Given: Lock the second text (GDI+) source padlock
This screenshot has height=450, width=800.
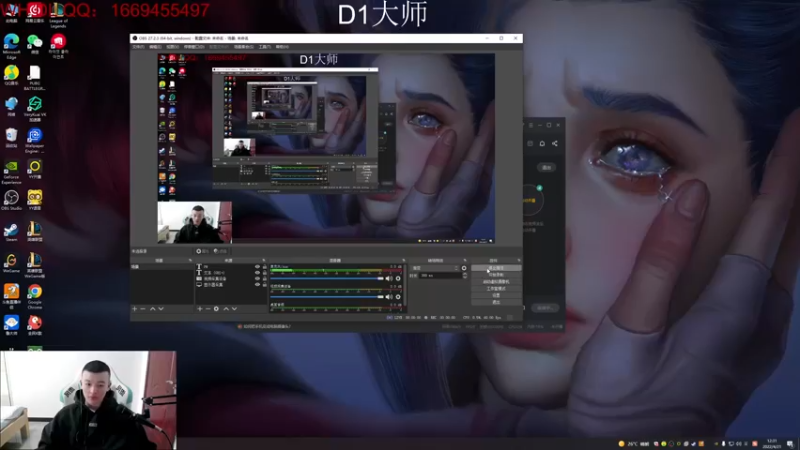Looking at the screenshot, I should (264, 273).
